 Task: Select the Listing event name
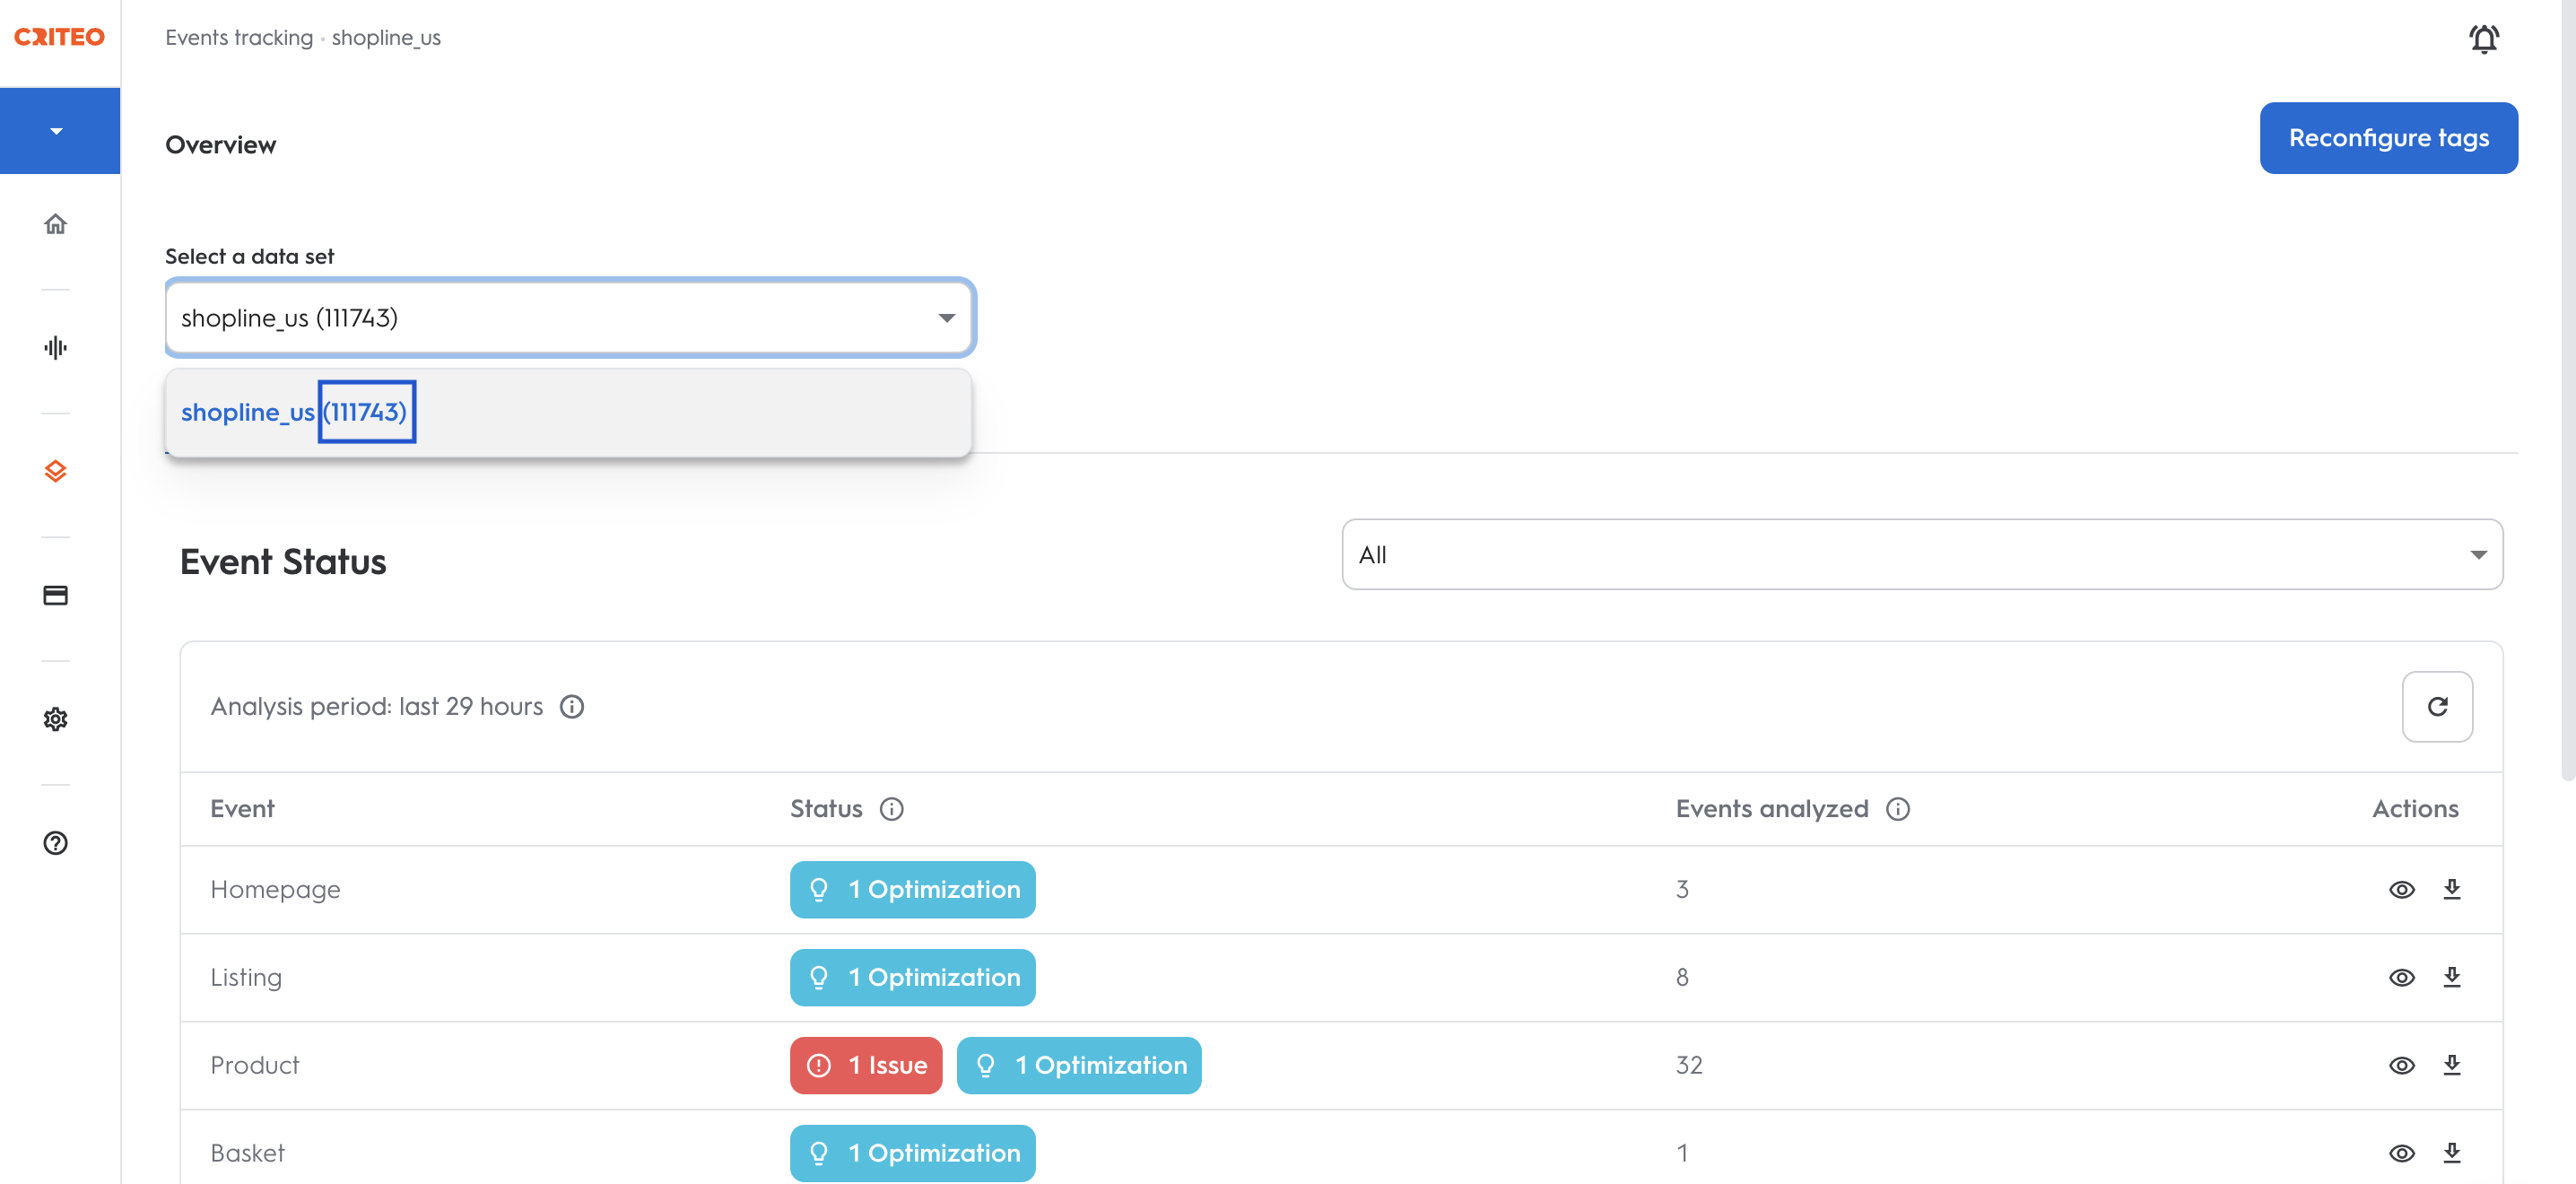(246, 977)
